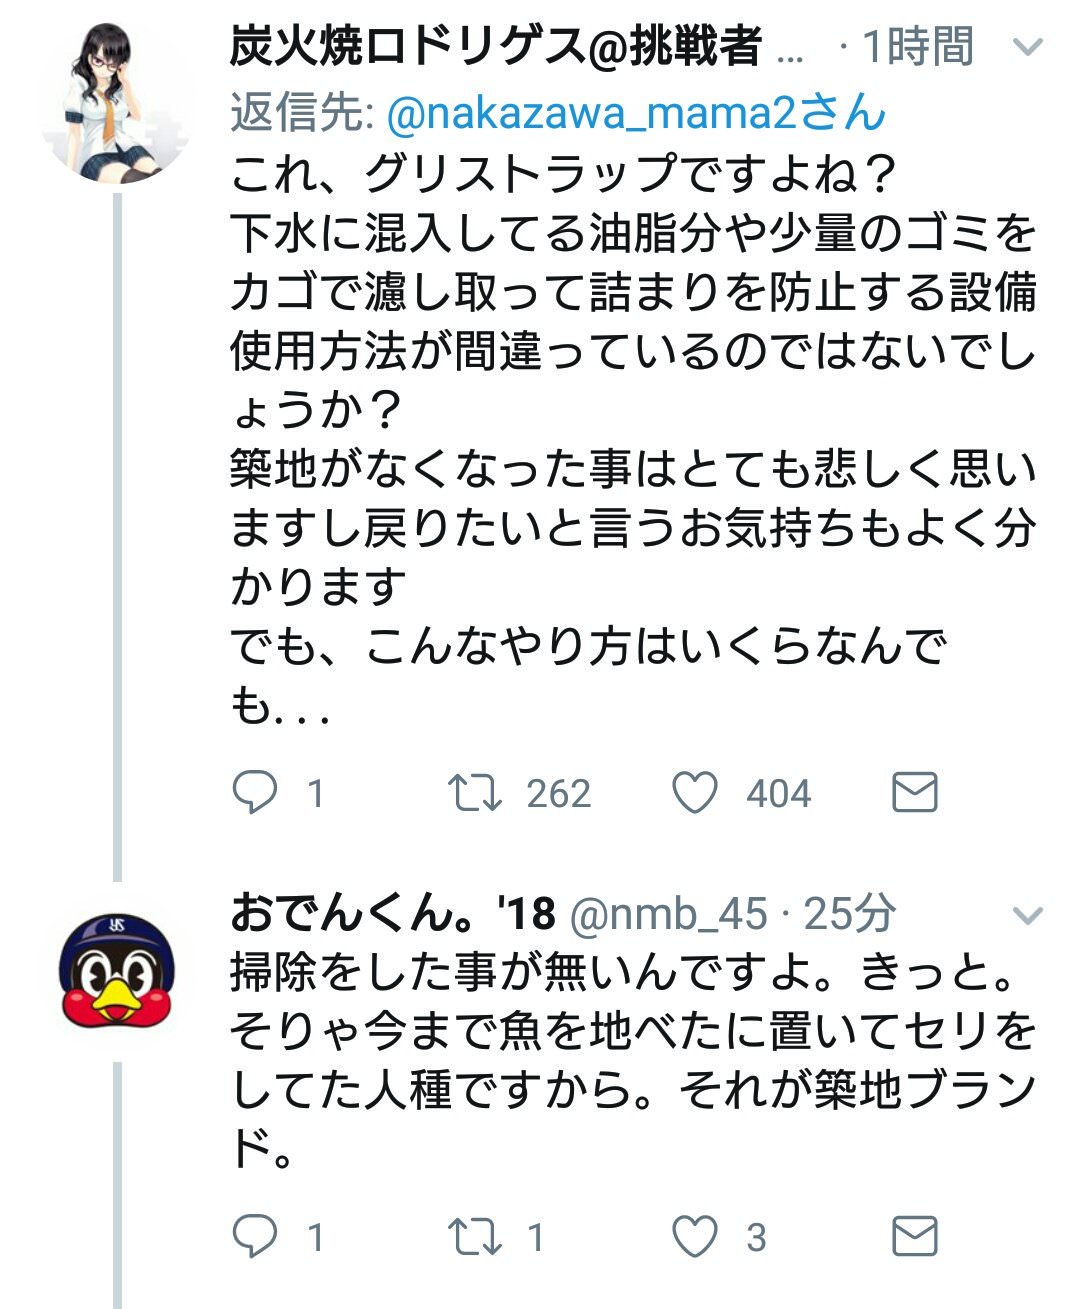Reply to おでんくん's tweet
1080x1309 pixels.
coord(254,1237)
